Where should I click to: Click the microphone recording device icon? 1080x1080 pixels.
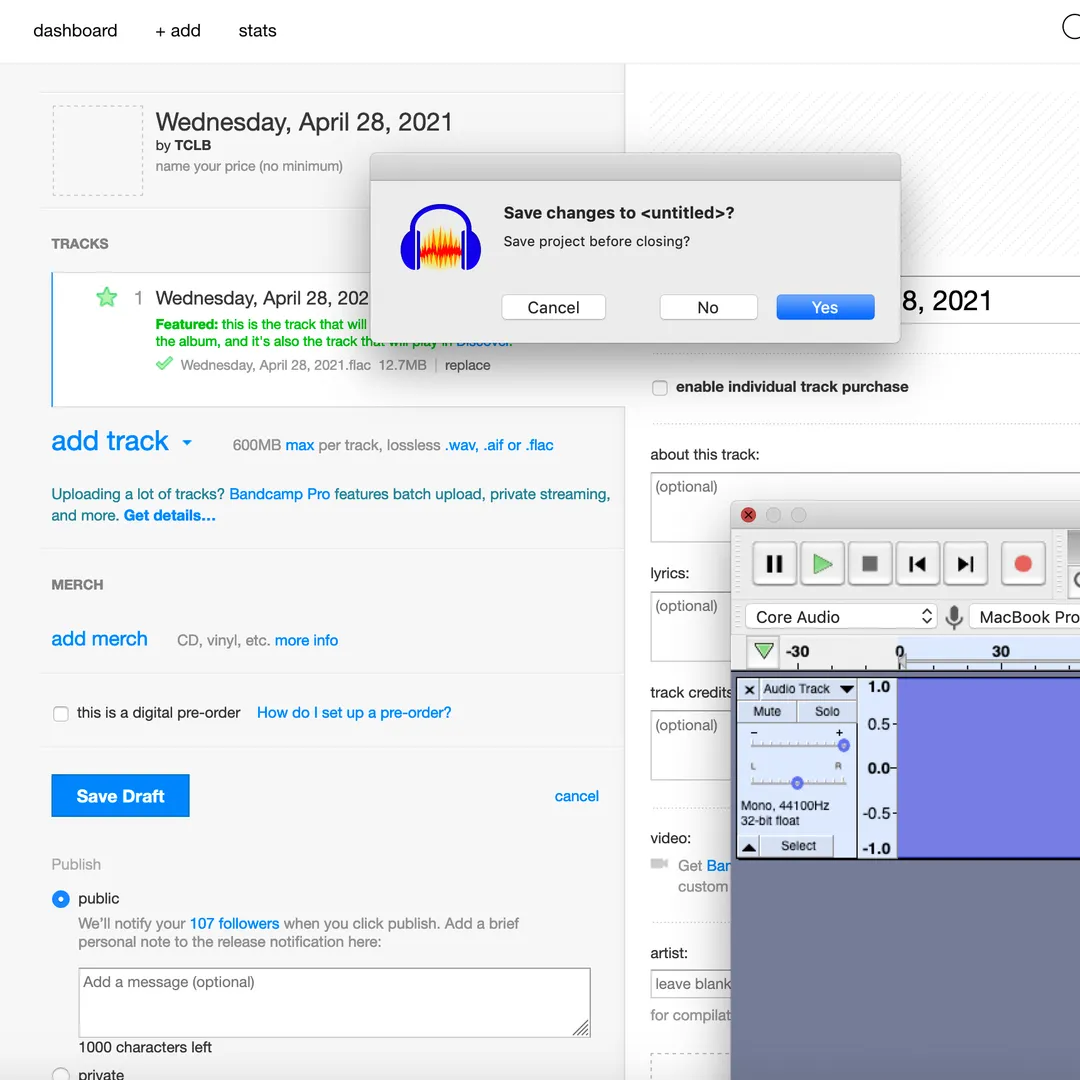click(x=954, y=617)
